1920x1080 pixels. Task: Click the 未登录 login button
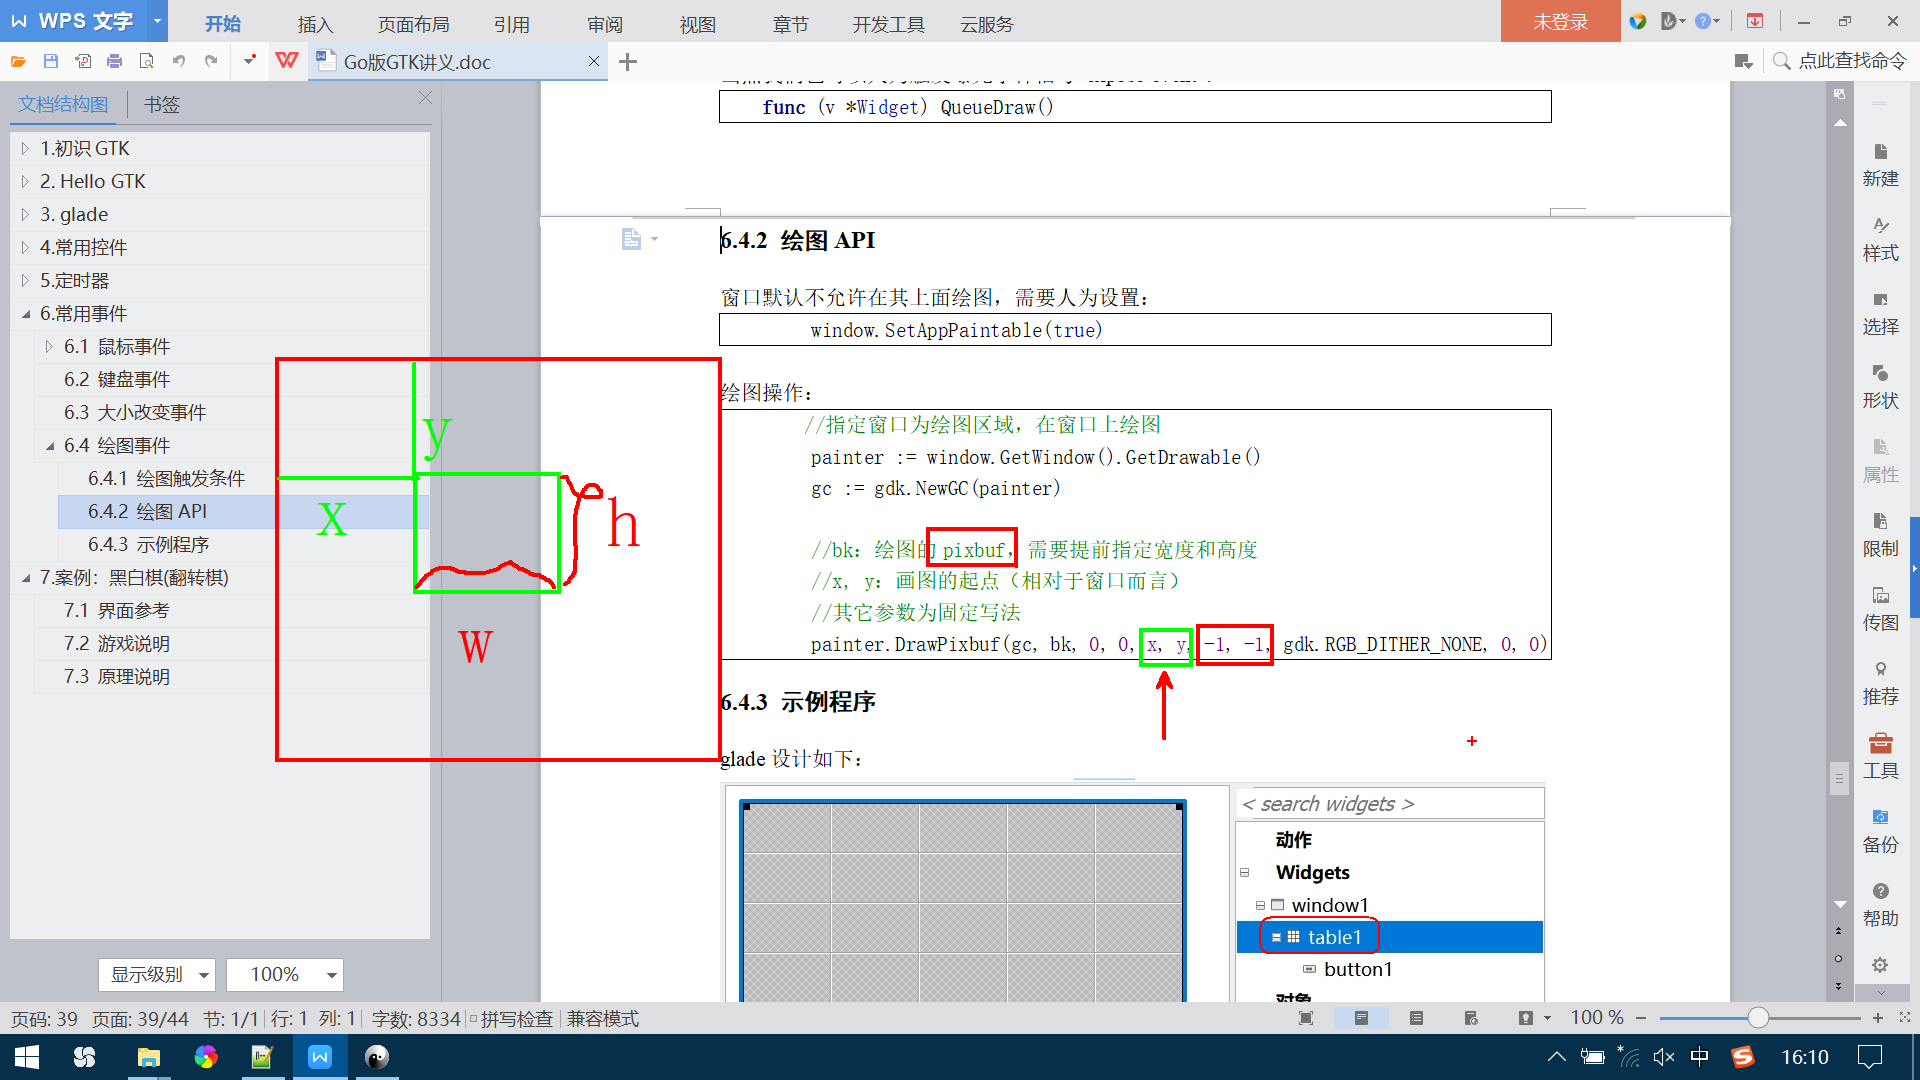coord(1560,21)
